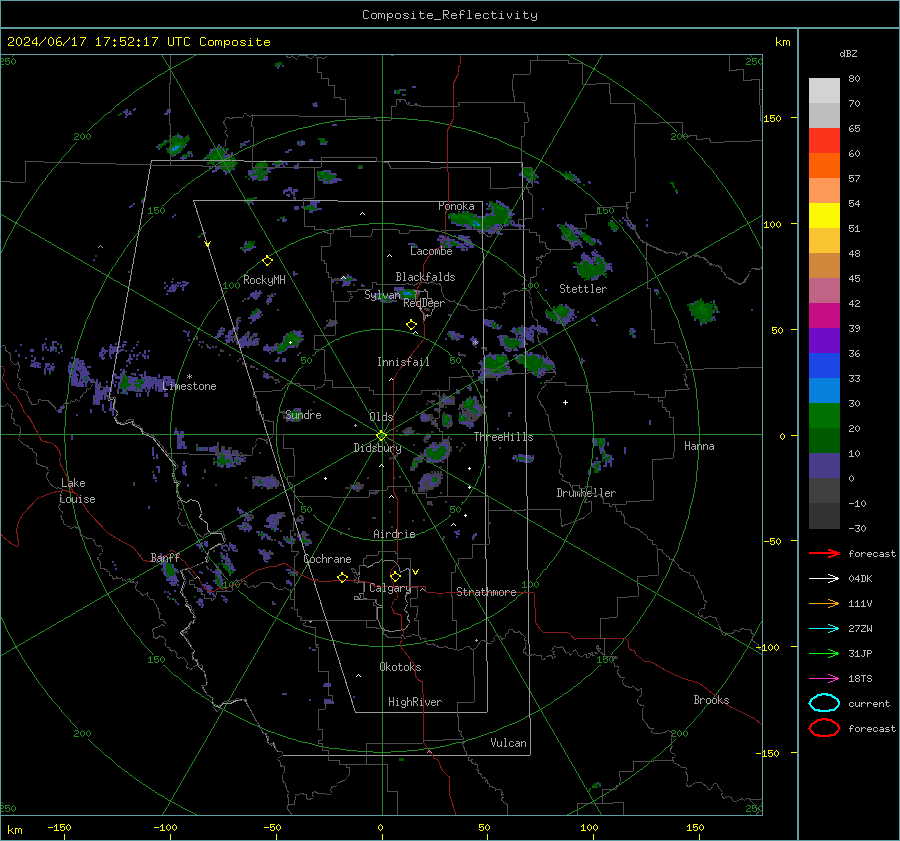Click the Lake Louise label
The width and height of the screenshot is (900, 841).
coord(77,491)
